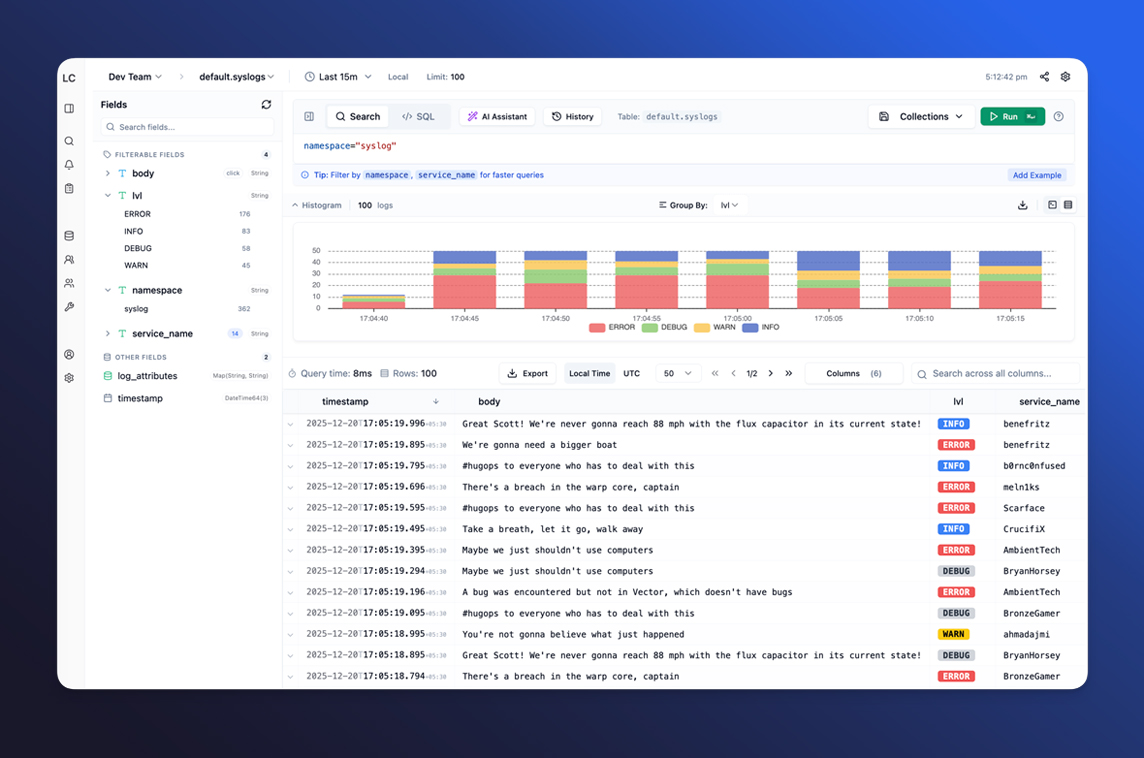Open notifications bell in left sidebar
Screen dimensions: 1144x758
[x=69, y=165]
